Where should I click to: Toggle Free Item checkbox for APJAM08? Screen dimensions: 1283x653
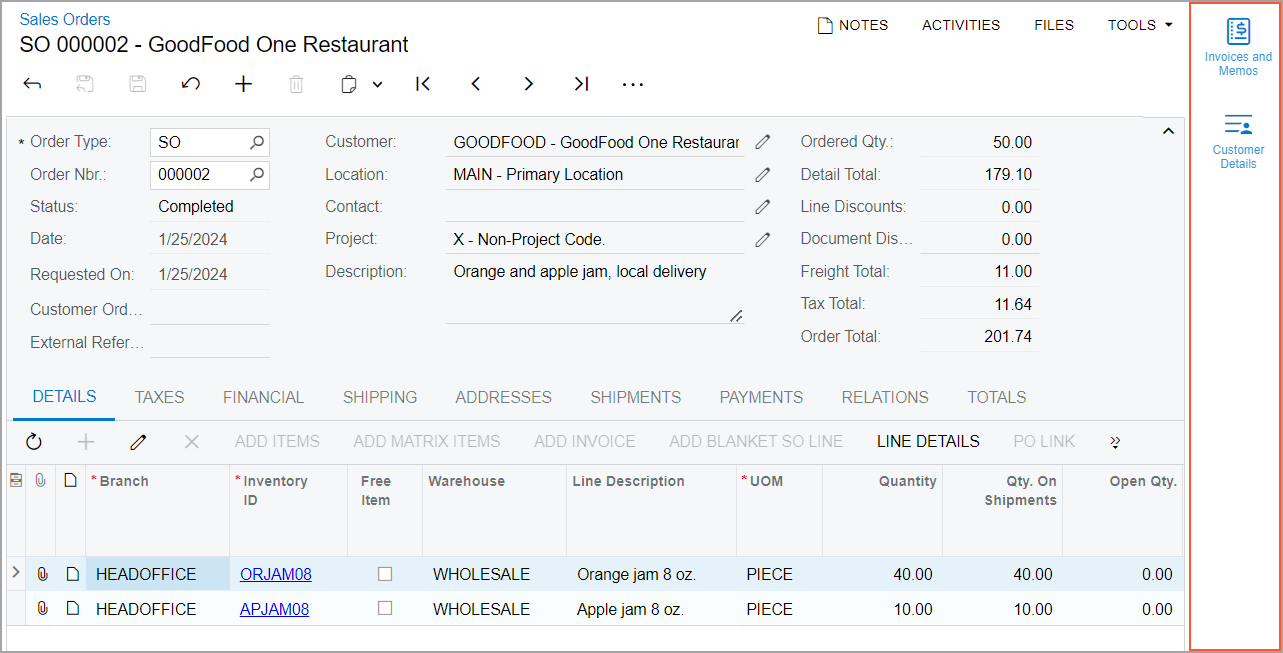385,608
